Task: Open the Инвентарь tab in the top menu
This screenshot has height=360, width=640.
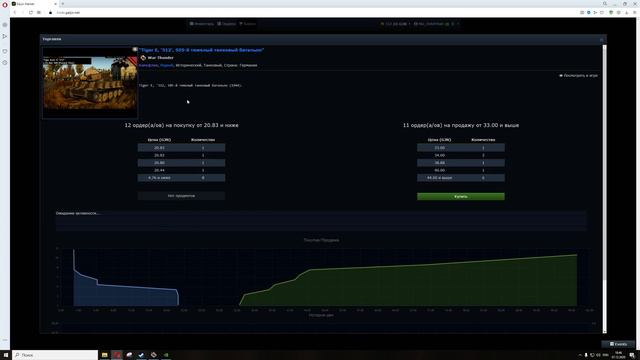Action: click(202, 24)
